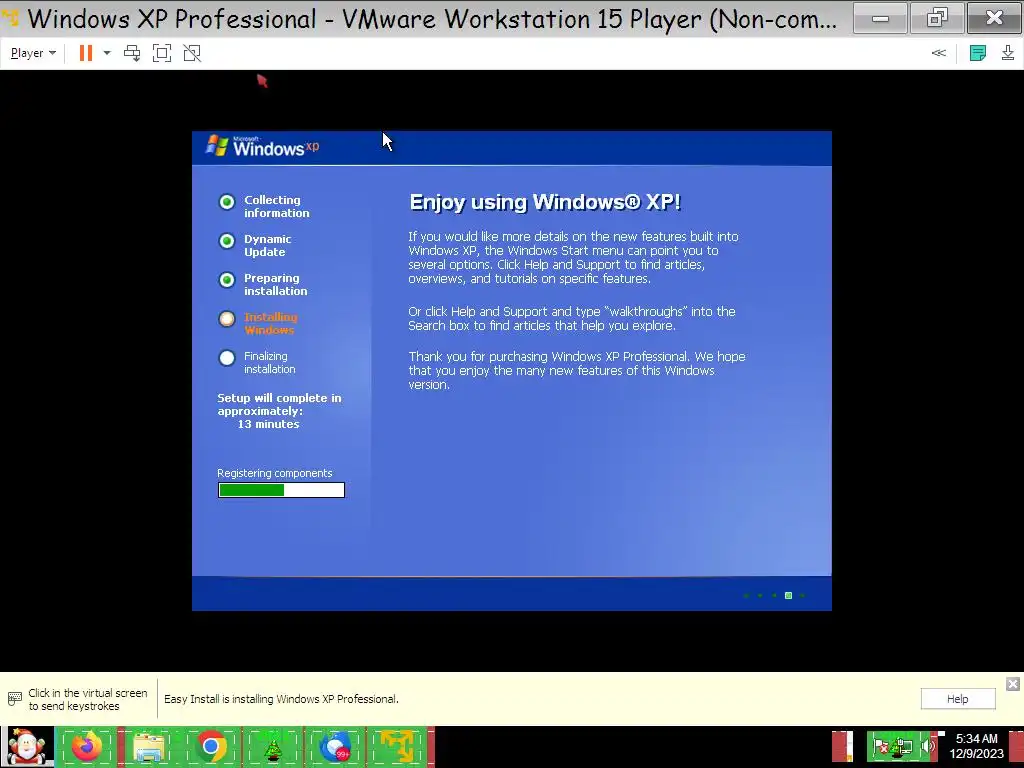Select the Installing Windows step bullet
This screenshot has height=768, width=1024.
coord(227,319)
